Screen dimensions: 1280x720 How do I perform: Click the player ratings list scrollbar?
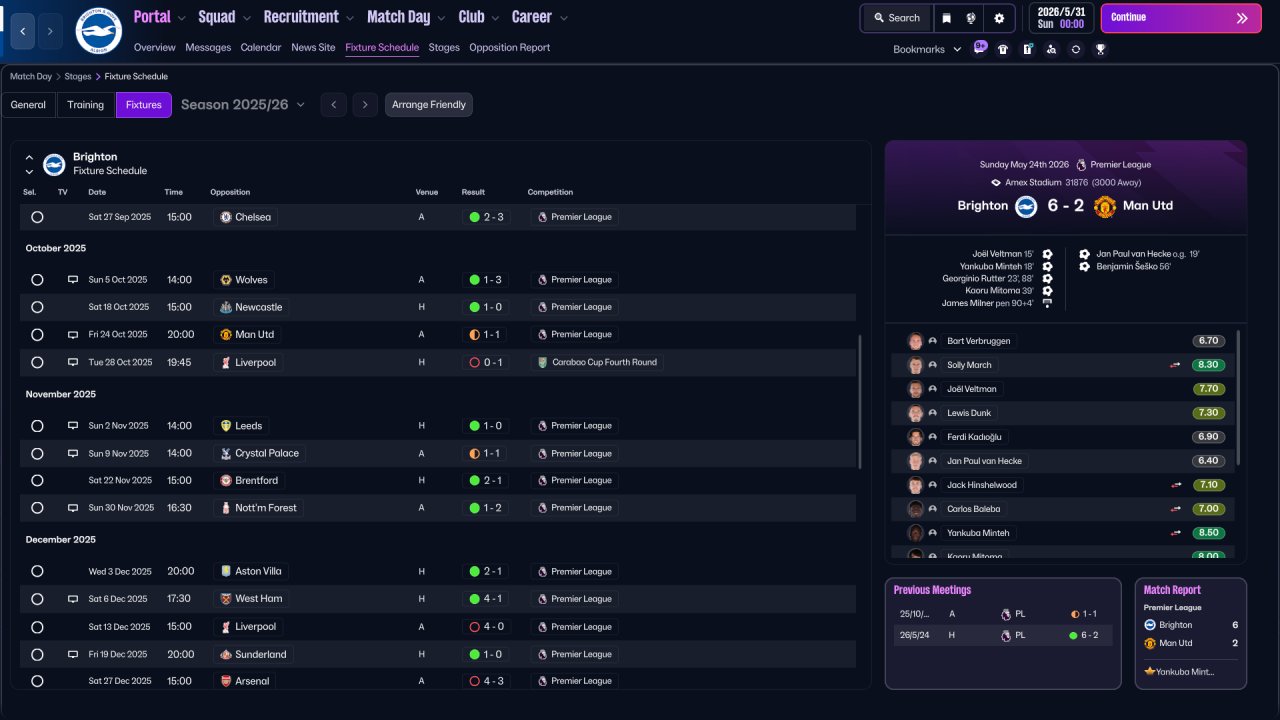[x=1238, y=398]
